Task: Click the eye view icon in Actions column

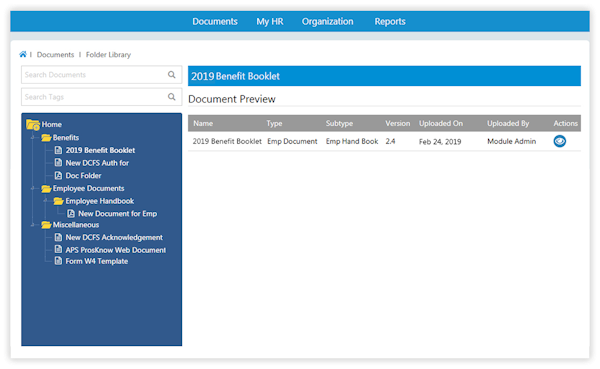Action: click(x=559, y=141)
